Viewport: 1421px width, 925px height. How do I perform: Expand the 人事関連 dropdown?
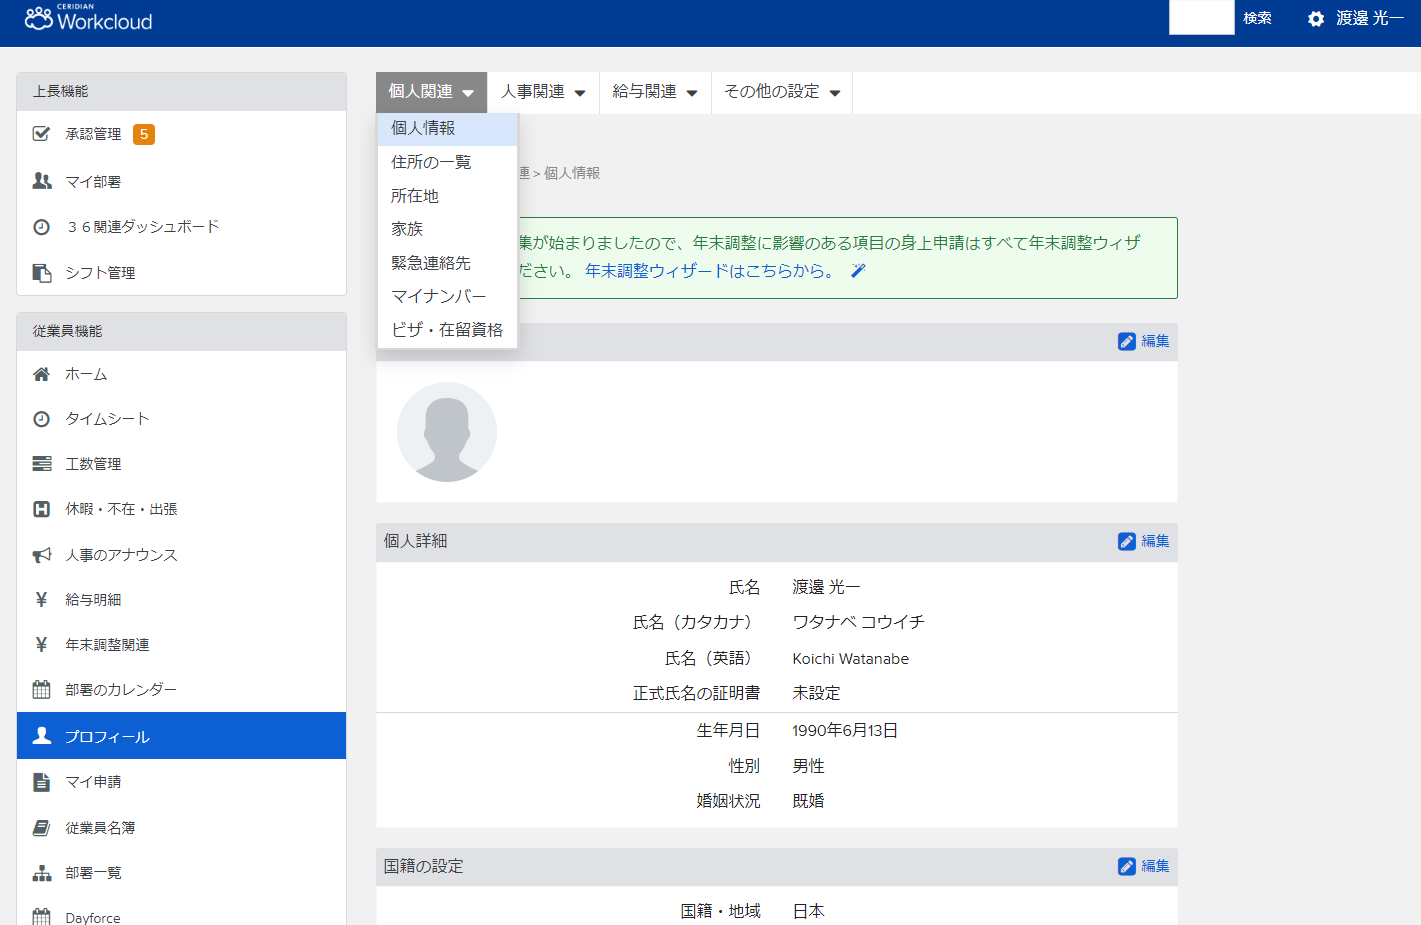[543, 92]
